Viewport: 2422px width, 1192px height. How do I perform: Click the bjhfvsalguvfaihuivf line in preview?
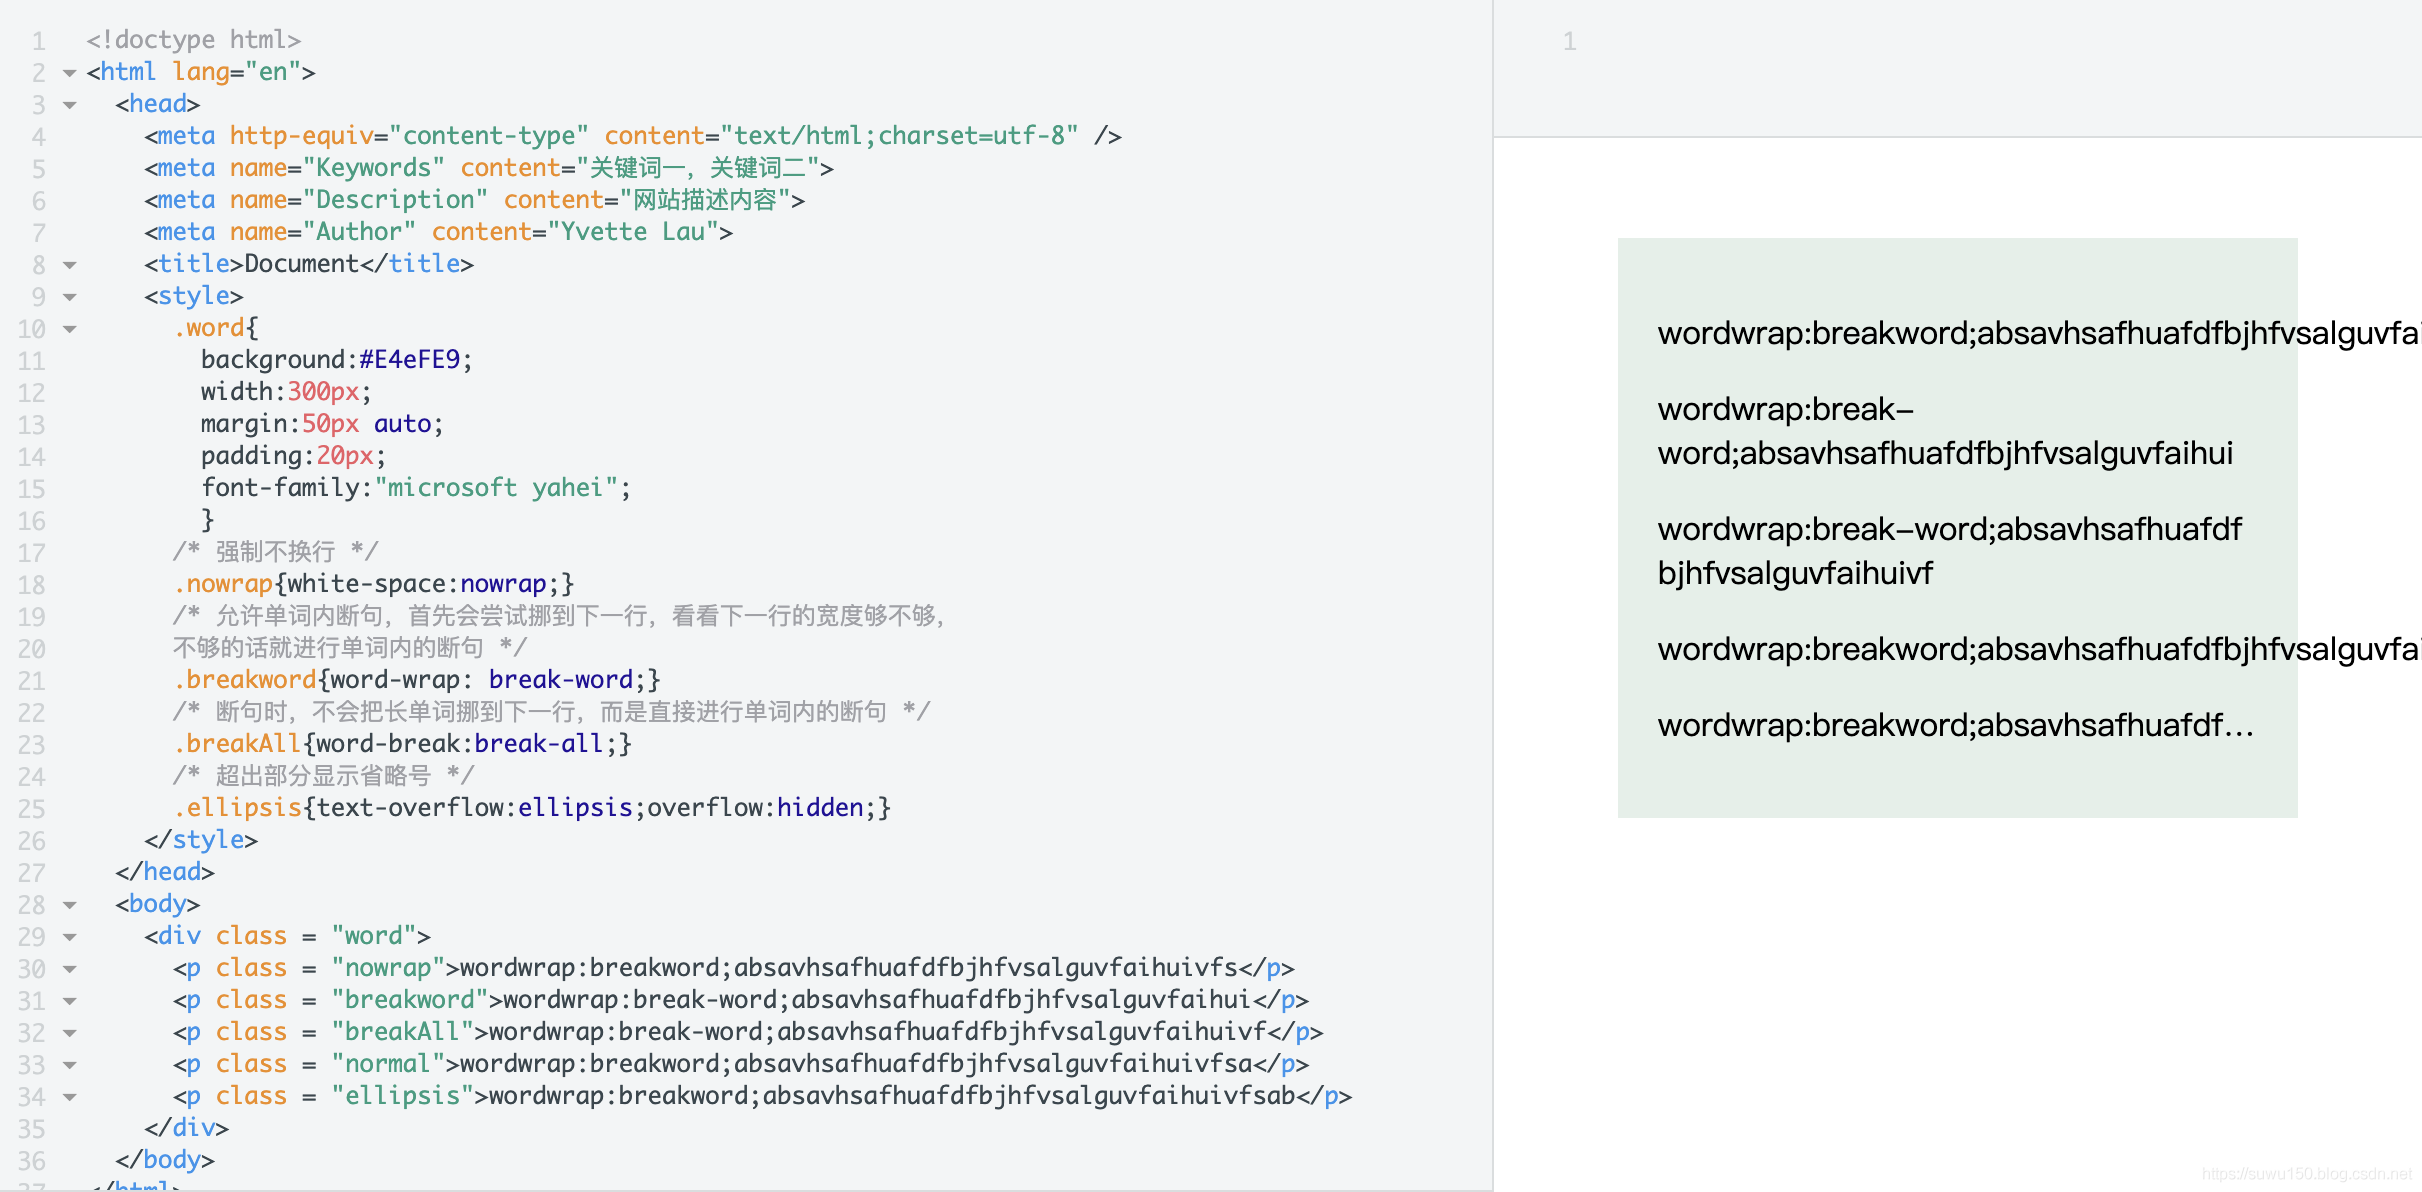[1795, 573]
